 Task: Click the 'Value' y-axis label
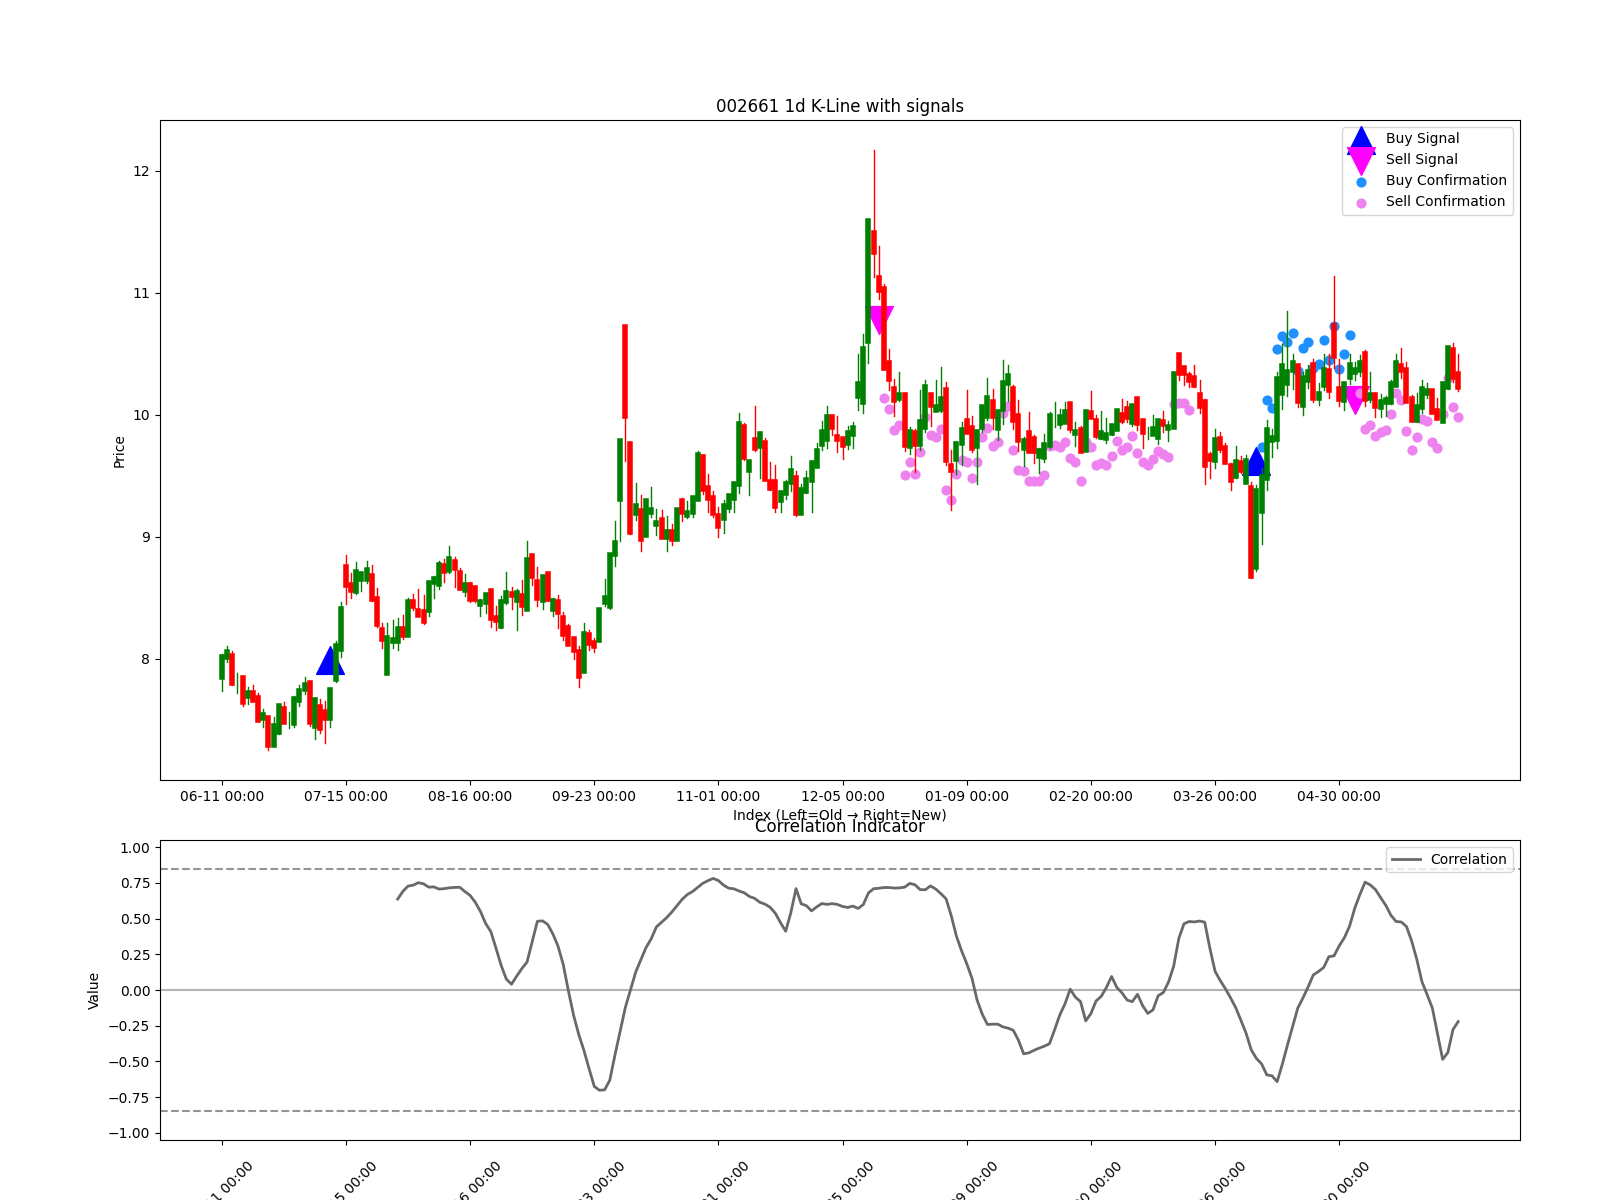[94, 991]
